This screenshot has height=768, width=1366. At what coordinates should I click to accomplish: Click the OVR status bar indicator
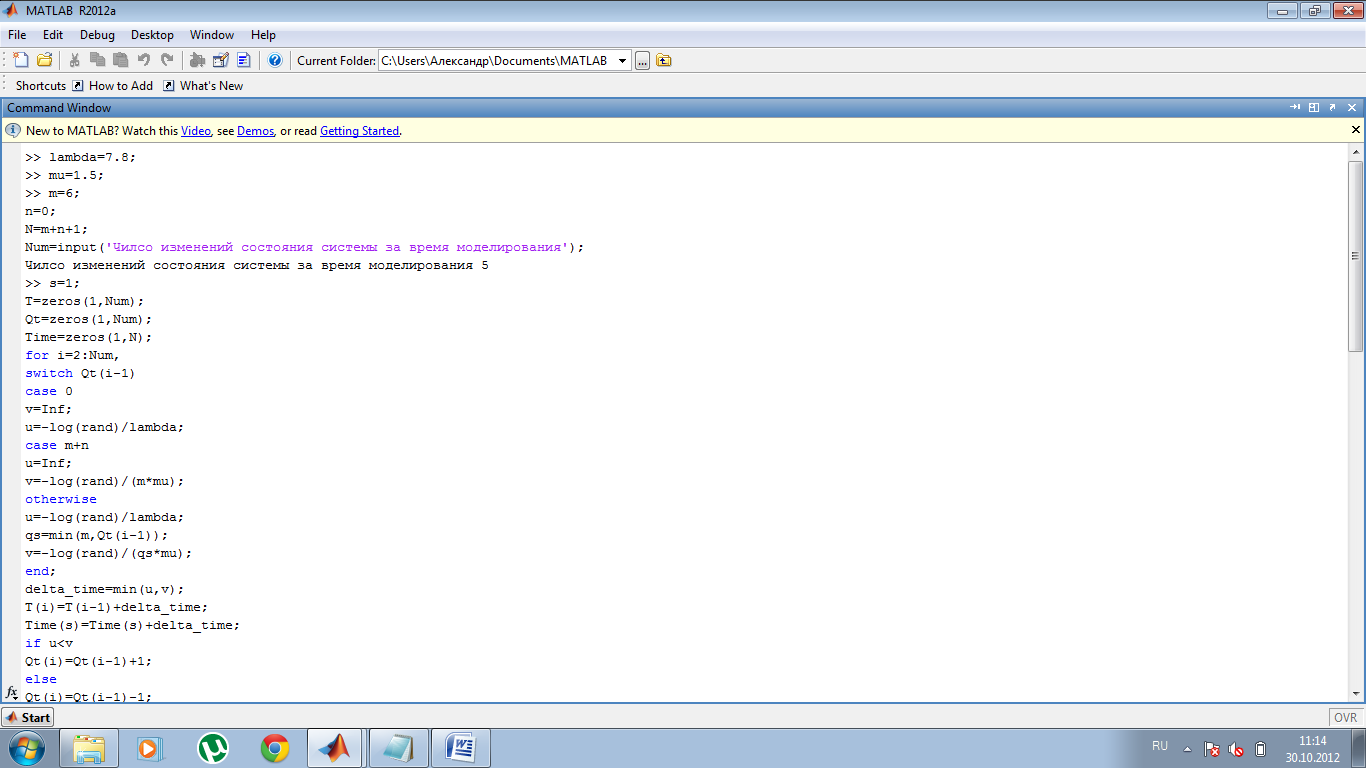click(x=1345, y=718)
